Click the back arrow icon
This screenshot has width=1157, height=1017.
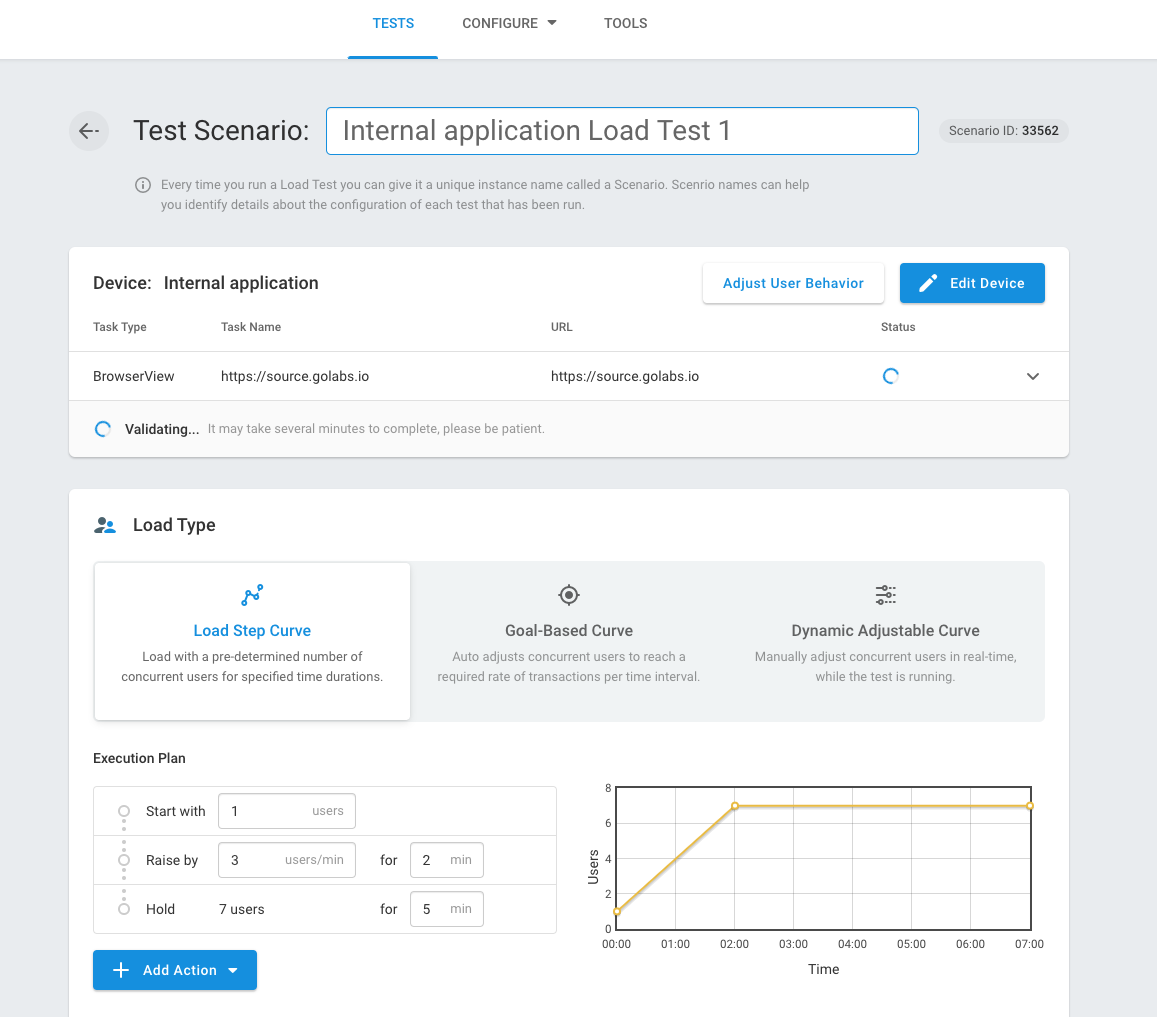click(x=89, y=131)
